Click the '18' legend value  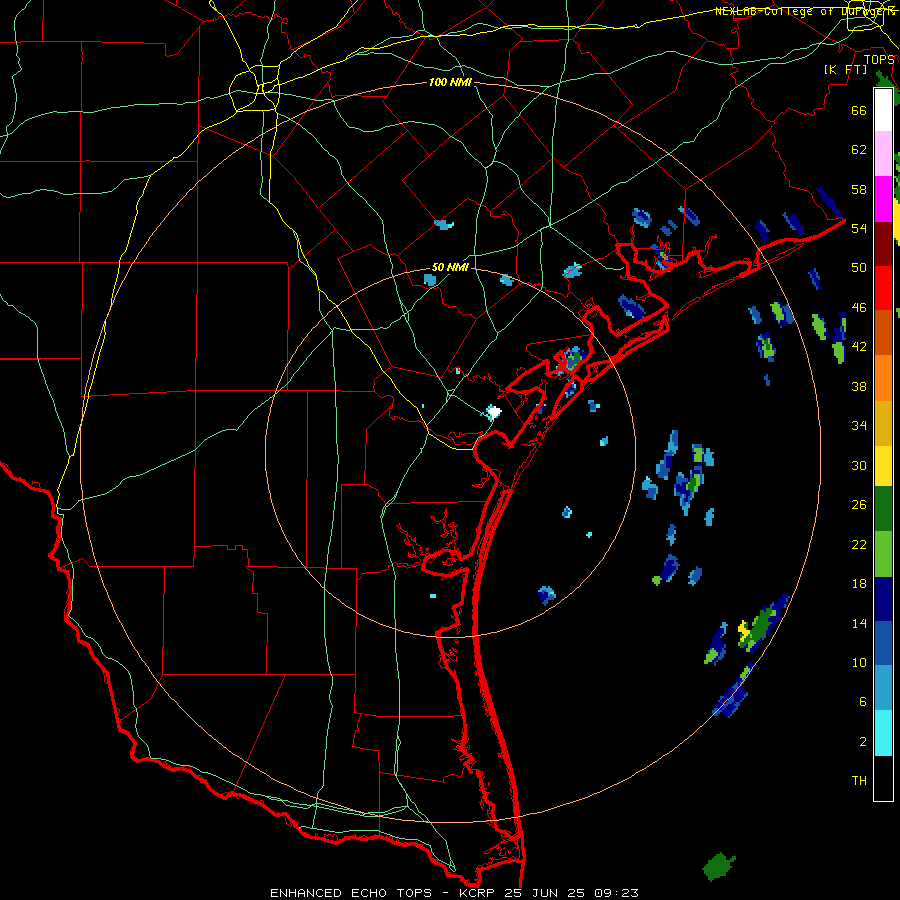pos(859,584)
